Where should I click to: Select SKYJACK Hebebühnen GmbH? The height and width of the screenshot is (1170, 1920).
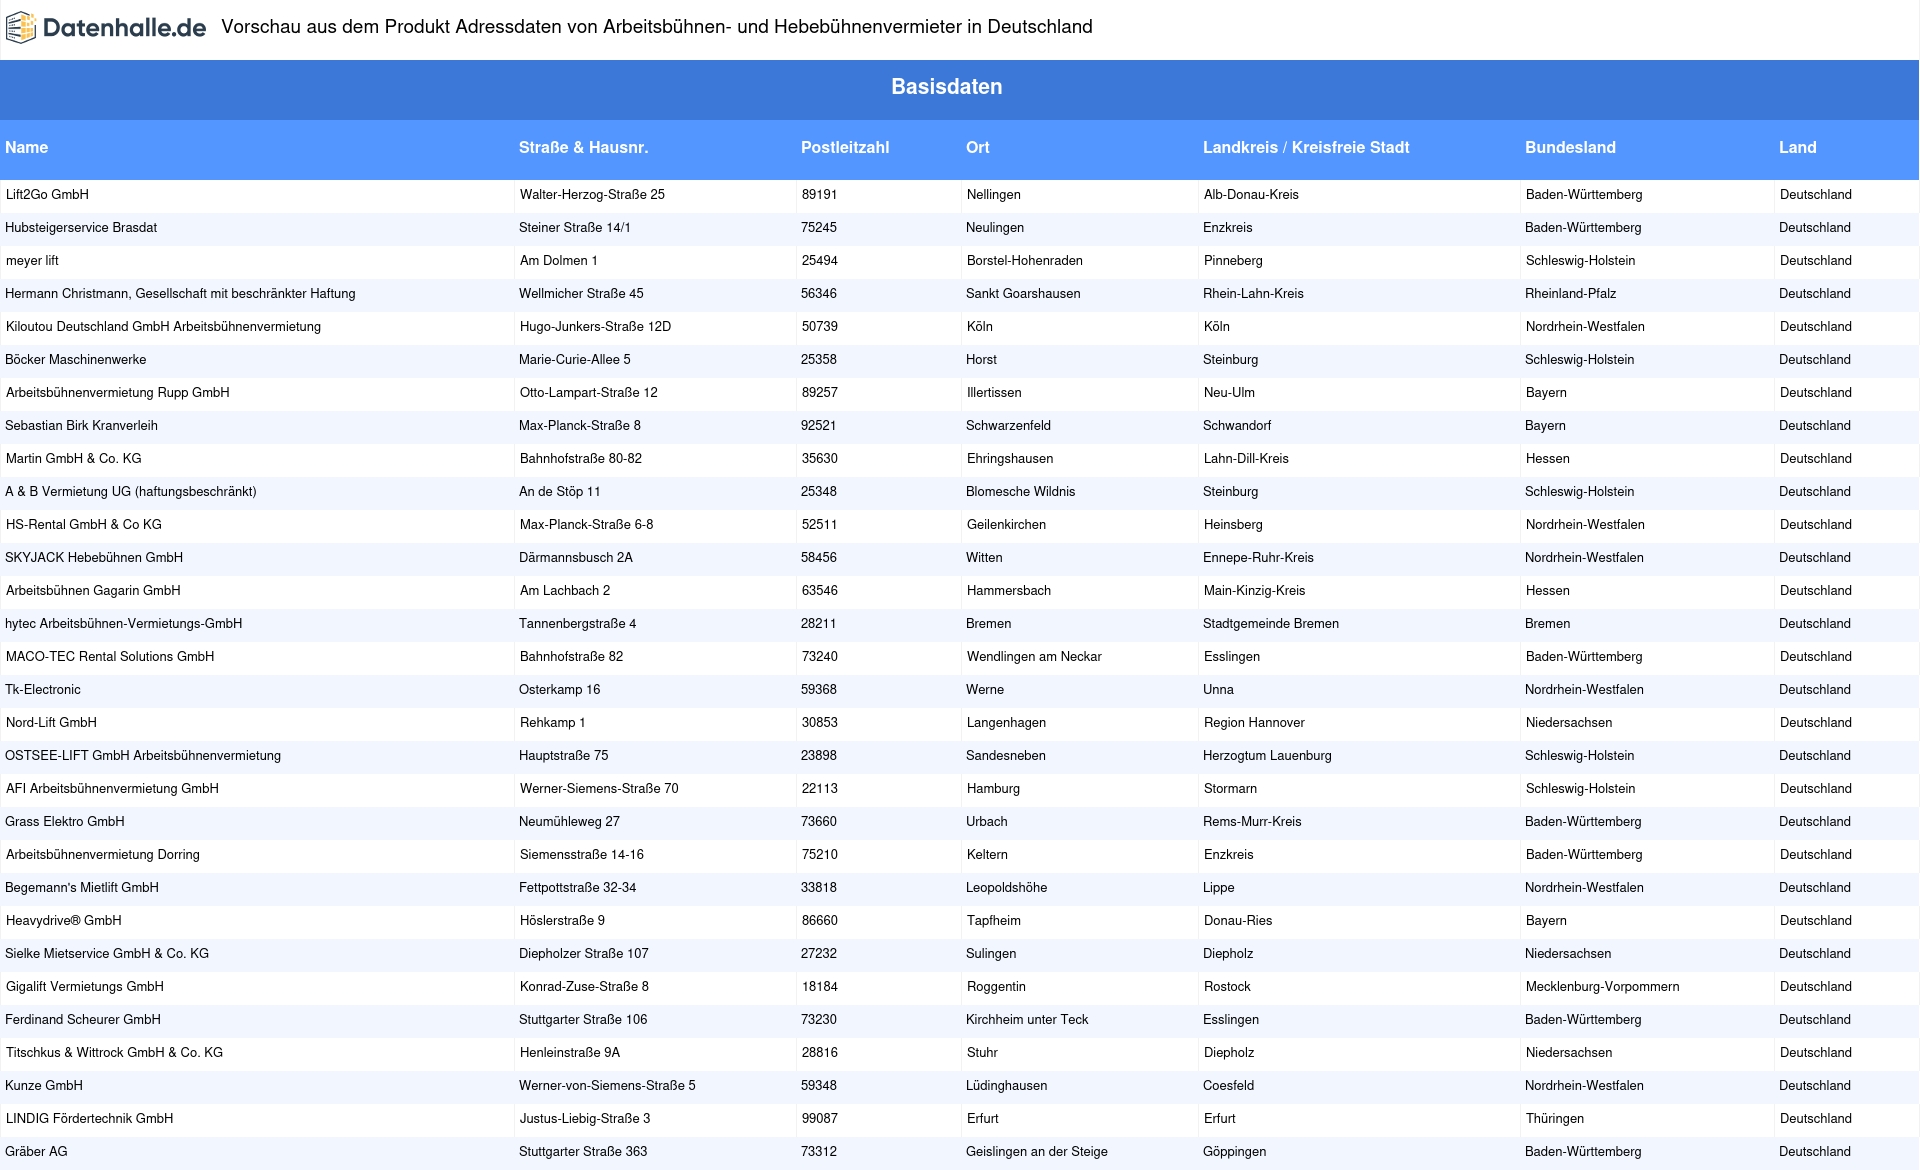[x=94, y=558]
